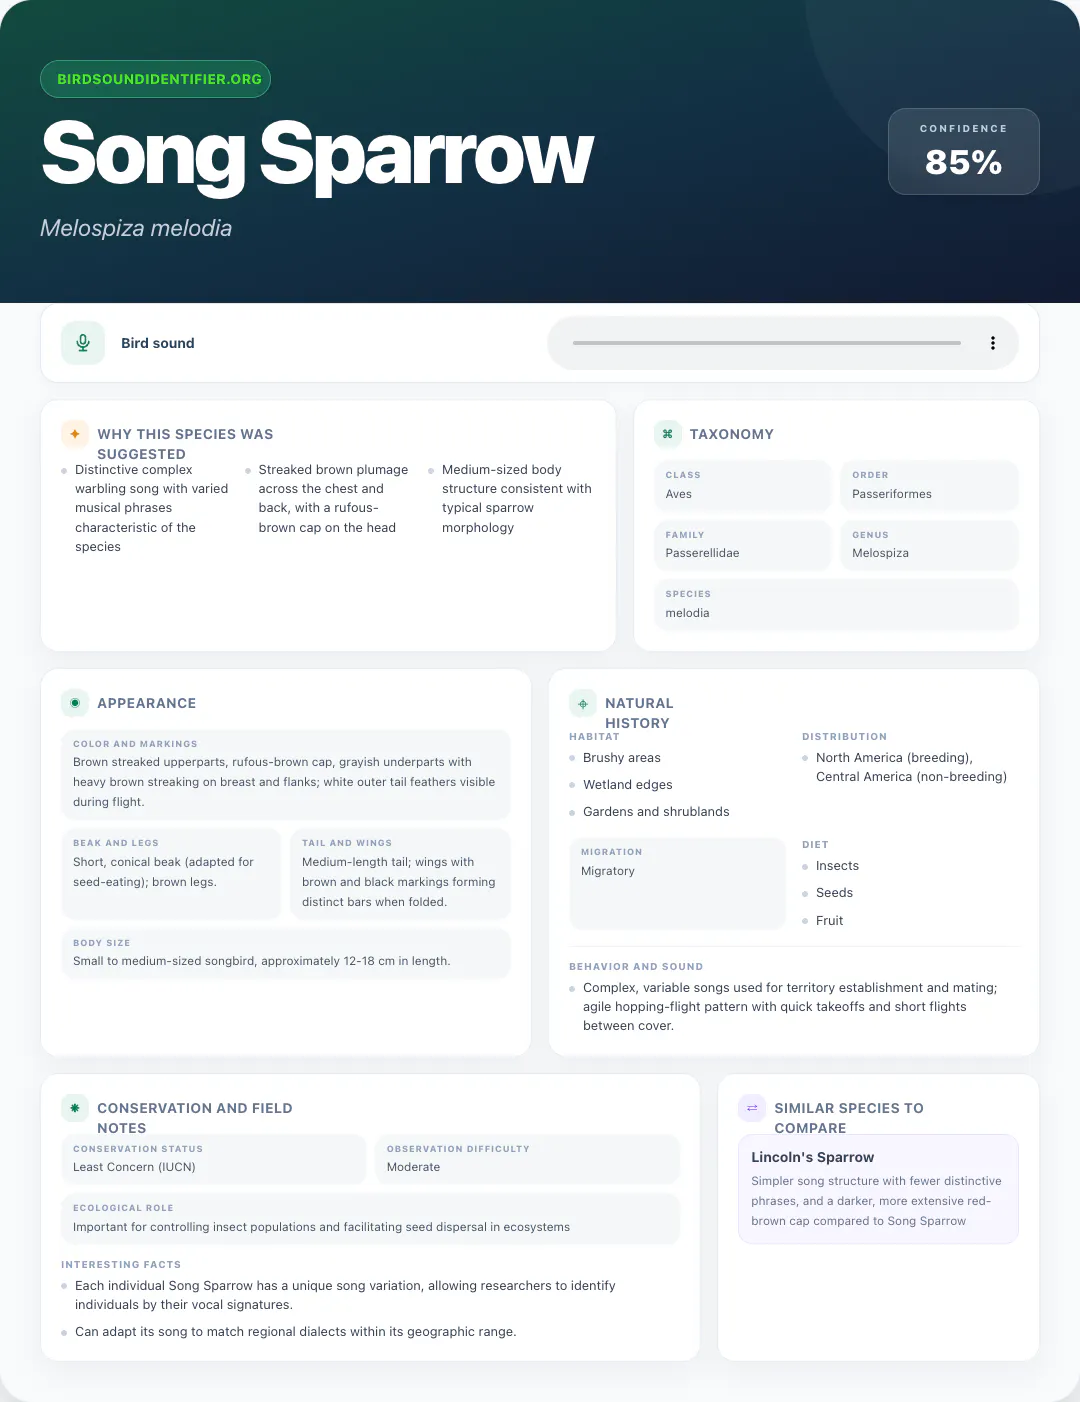
Task: Click the "Song Sparrow" page title
Action: tap(318, 154)
